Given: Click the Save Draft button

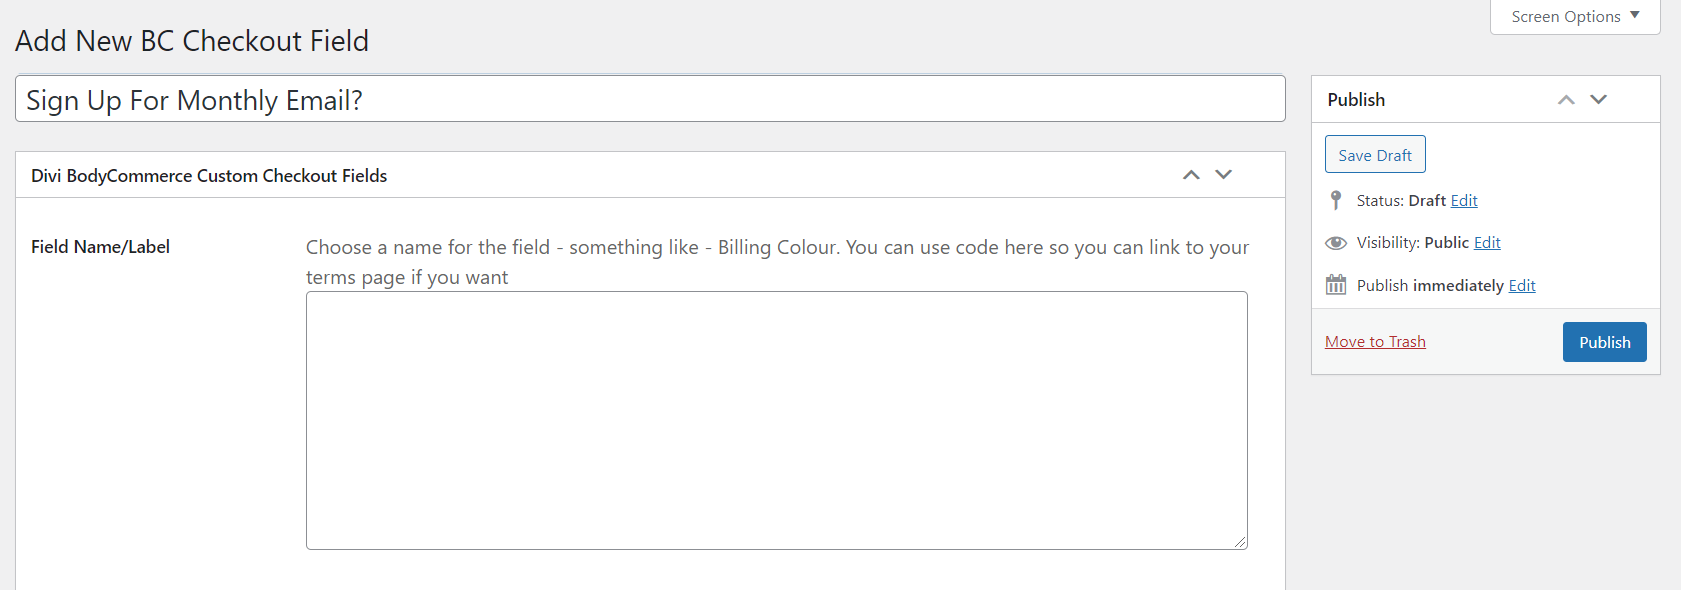Looking at the screenshot, I should pos(1375,155).
